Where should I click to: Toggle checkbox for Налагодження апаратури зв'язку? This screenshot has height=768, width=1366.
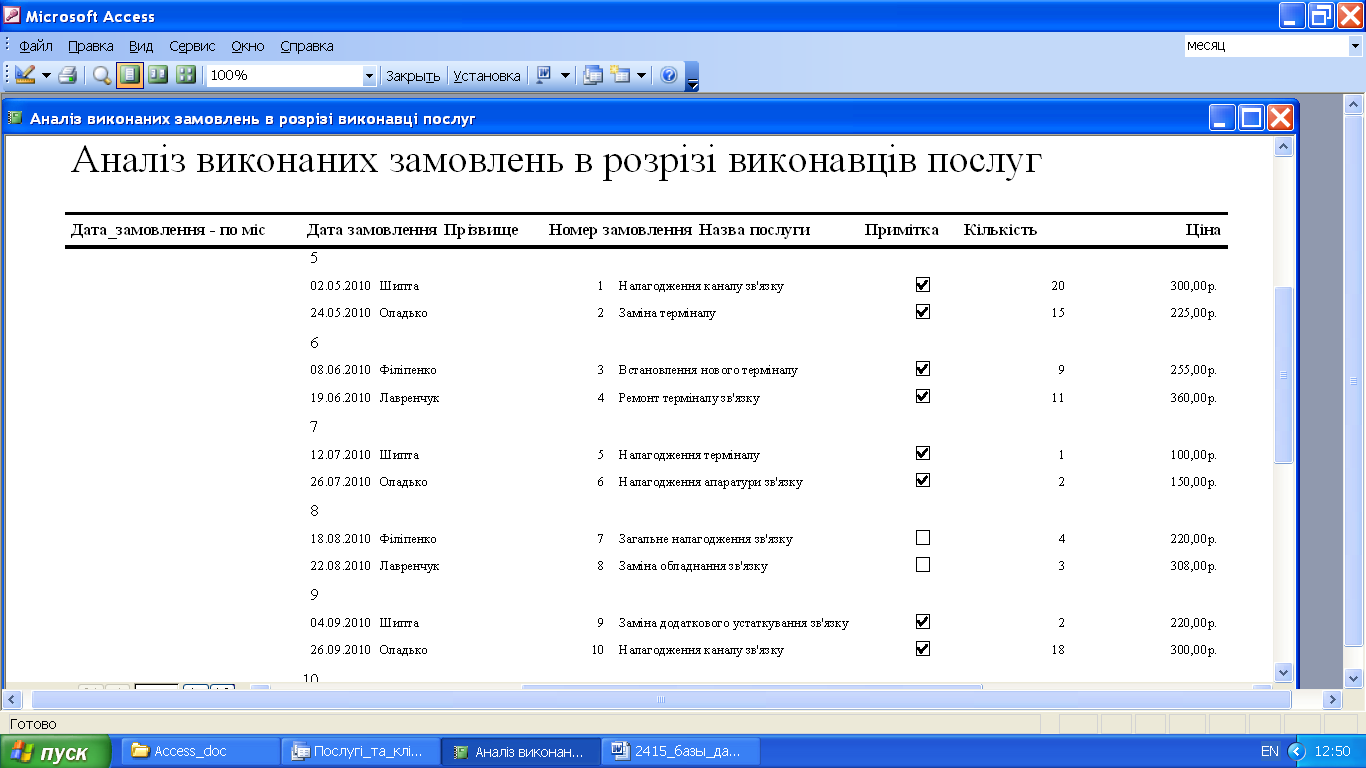(923, 481)
